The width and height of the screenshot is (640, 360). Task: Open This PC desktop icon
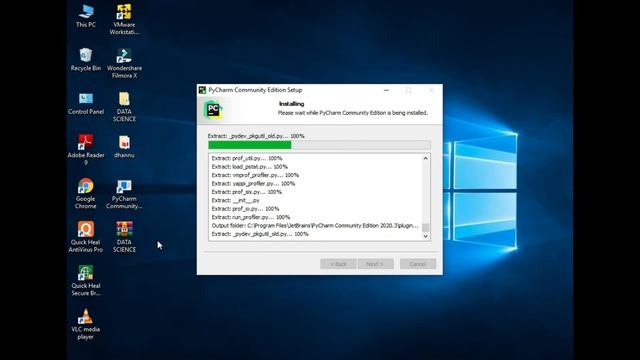(x=86, y=16)
